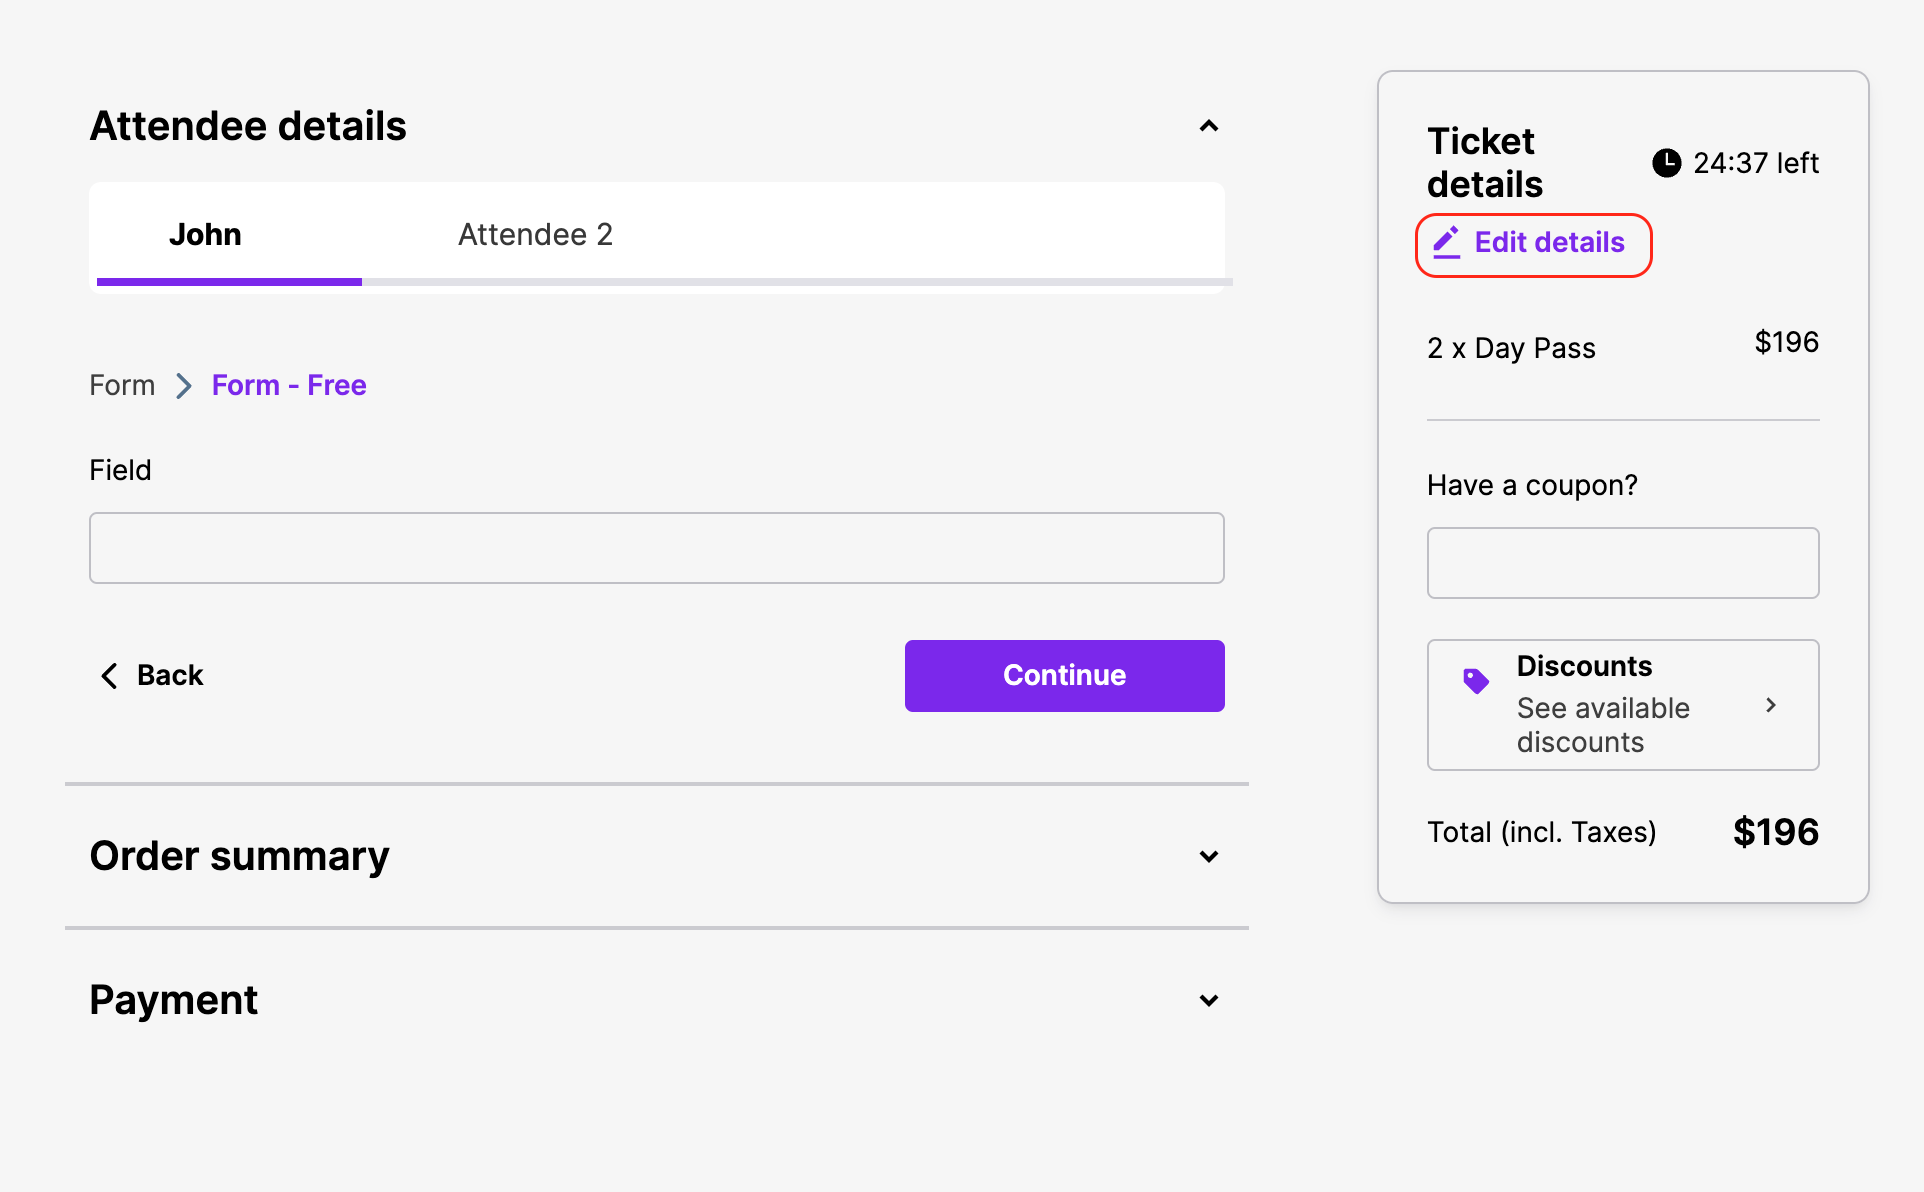Open the Discounts card

(1622, 705)
